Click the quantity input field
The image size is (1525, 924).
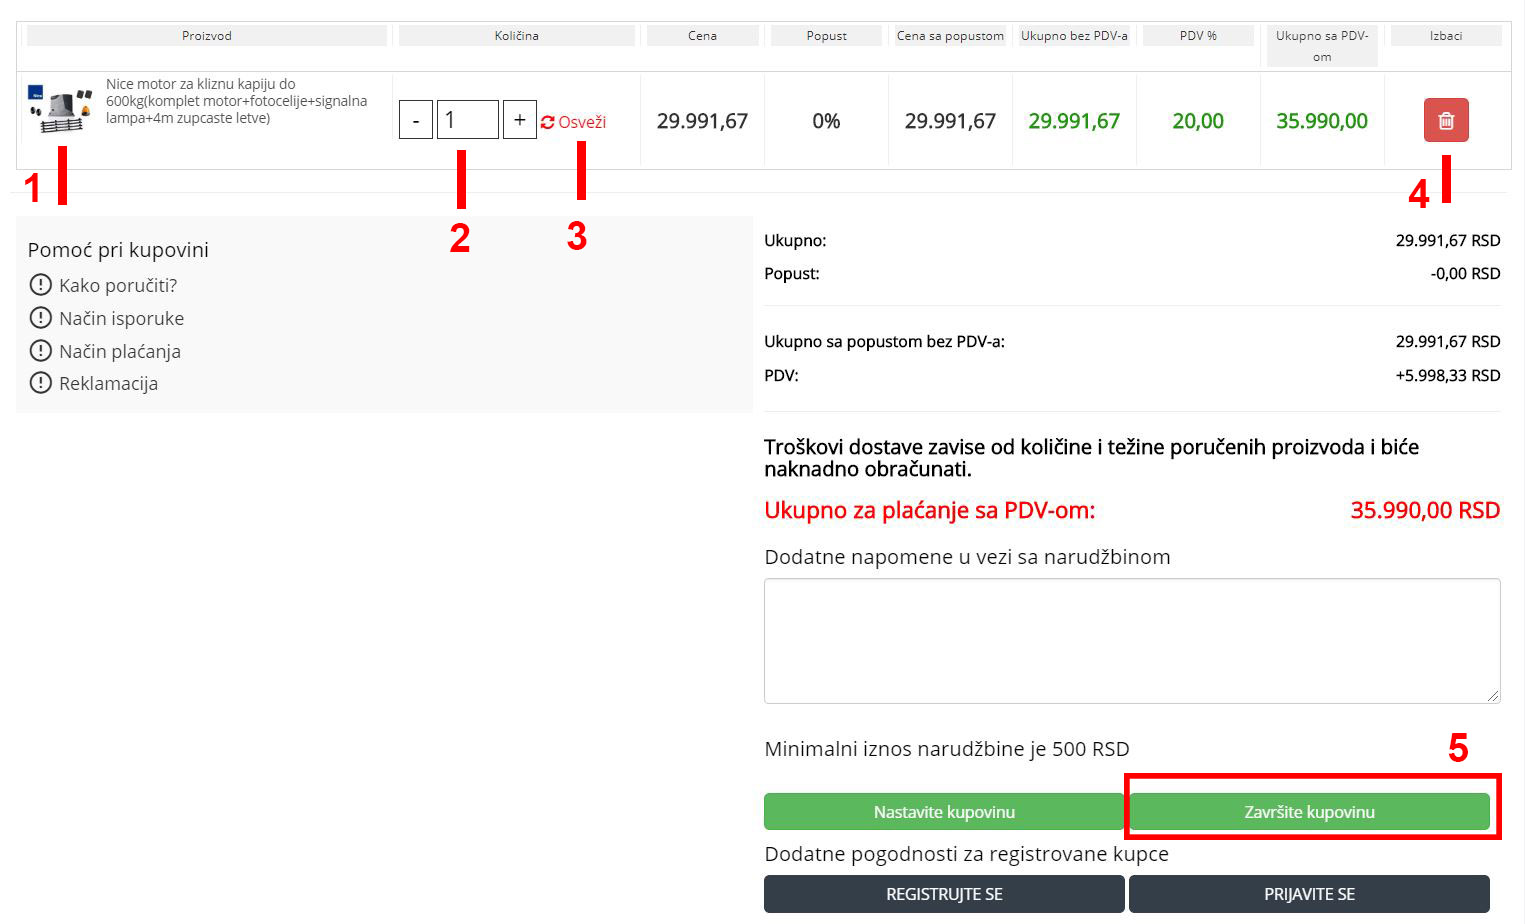tap(467, 120)
